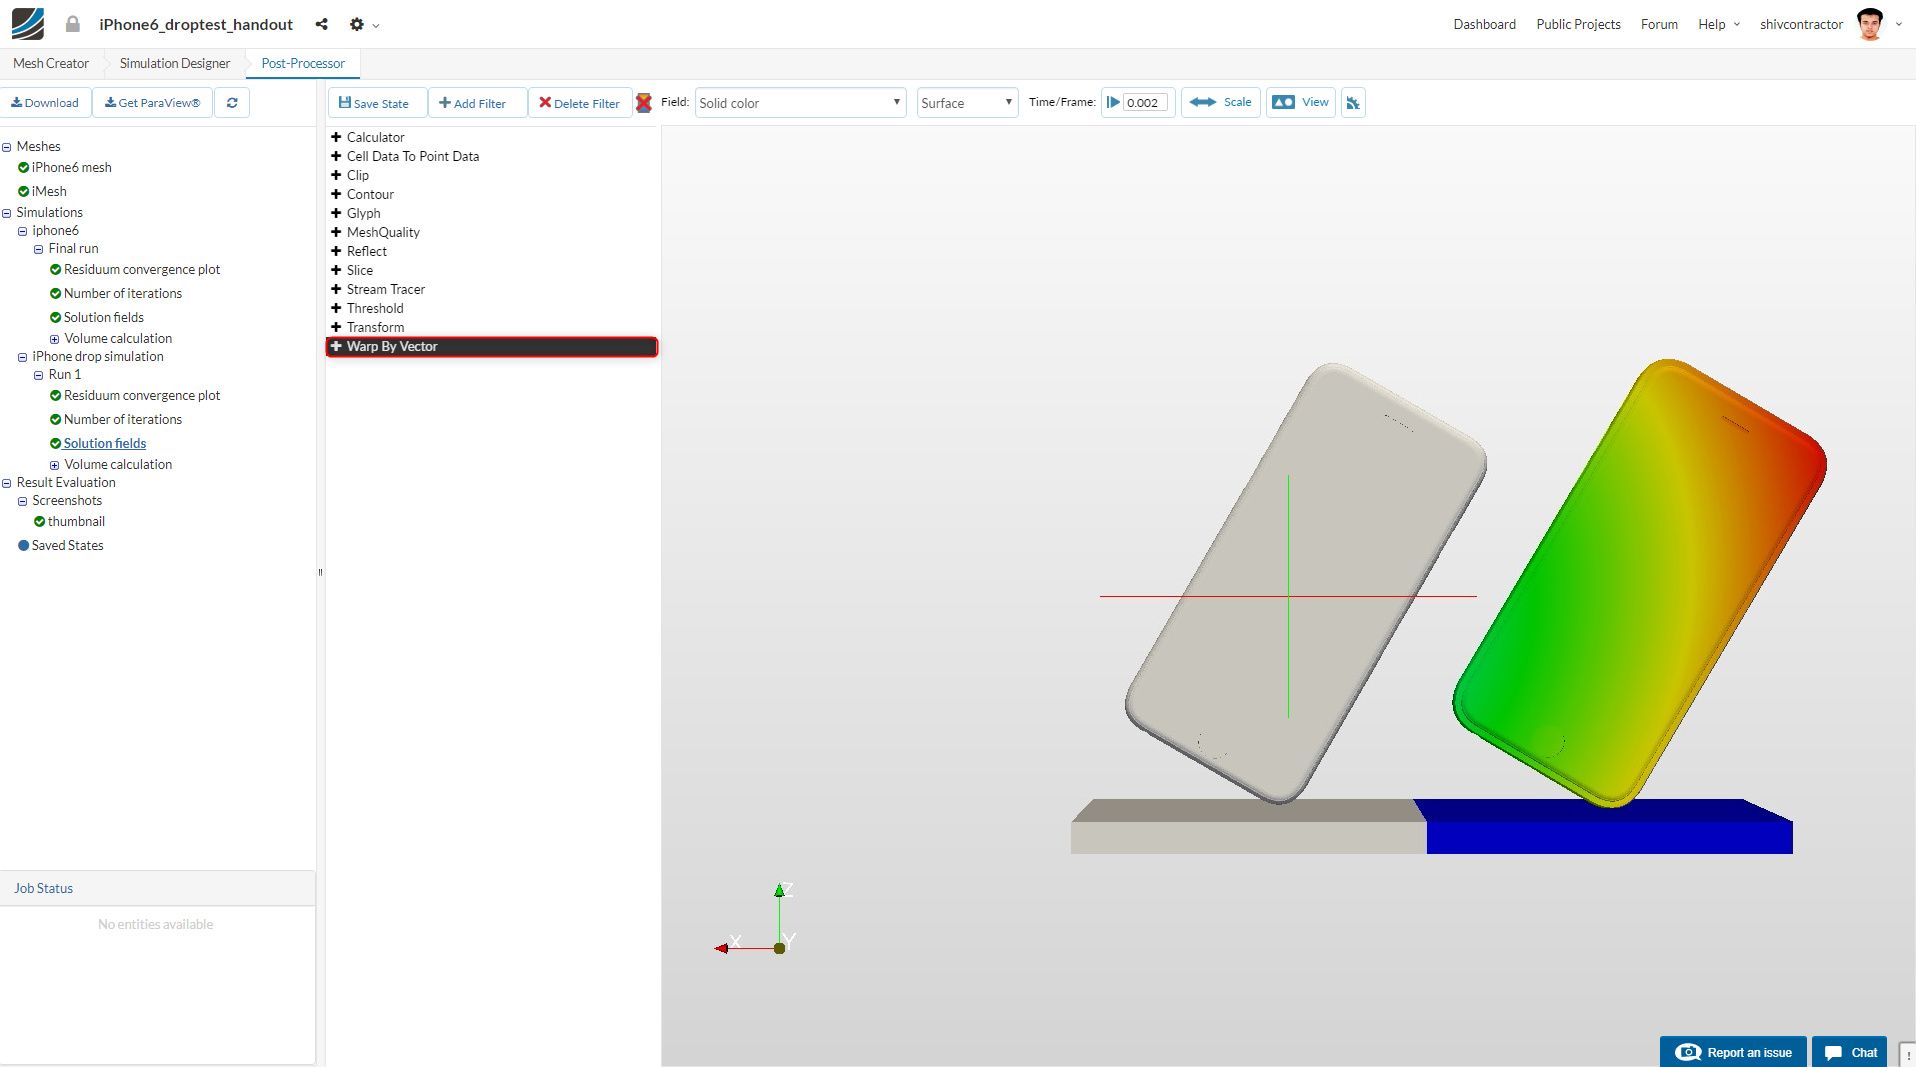Viewport: 1916px width, 1067px height.
Task: Click the Delete Filter button
Action: tap(580, 103)
